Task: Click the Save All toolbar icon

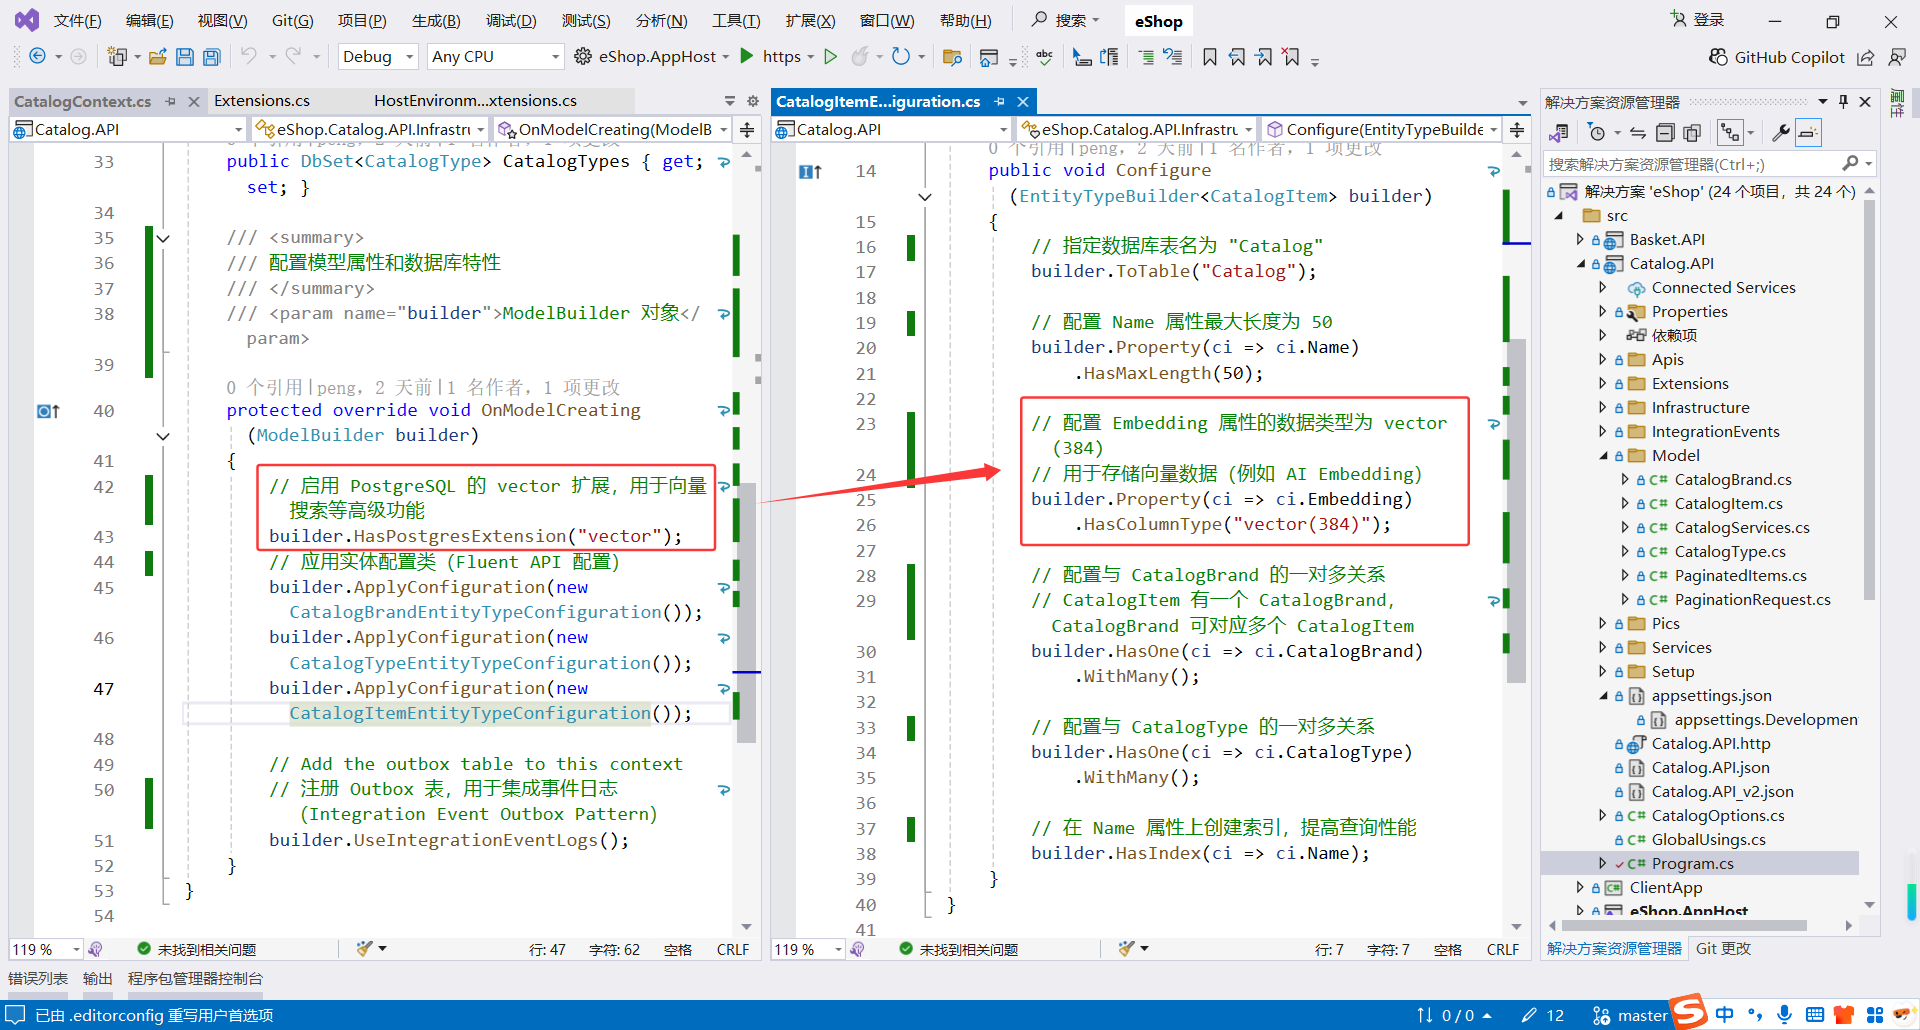Action: (211, 57)
